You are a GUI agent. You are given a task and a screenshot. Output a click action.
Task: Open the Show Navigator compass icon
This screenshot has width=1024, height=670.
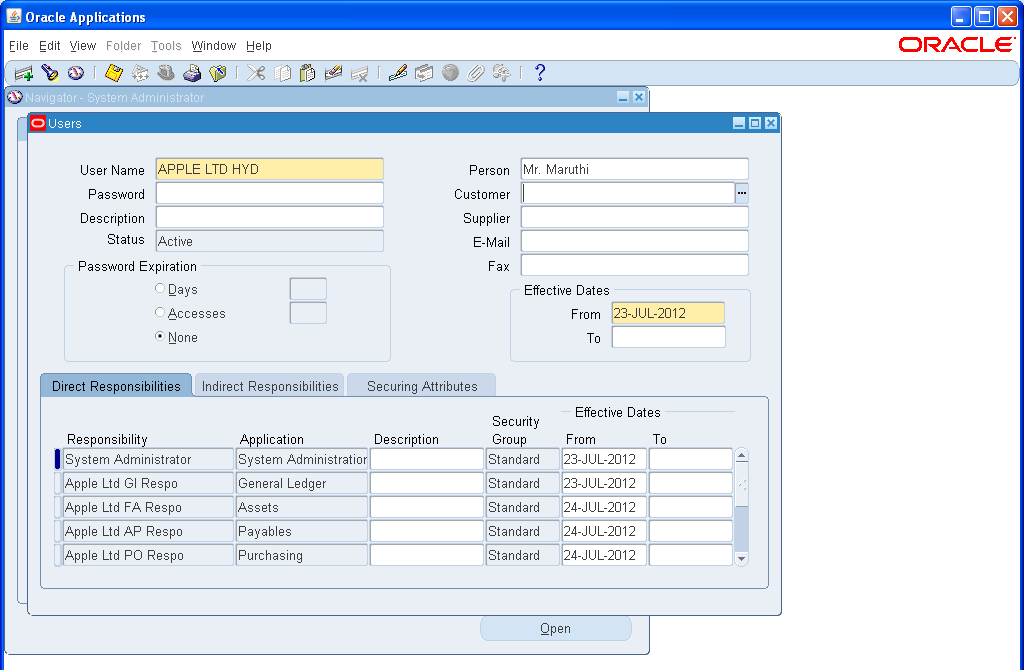pos(74,72)
